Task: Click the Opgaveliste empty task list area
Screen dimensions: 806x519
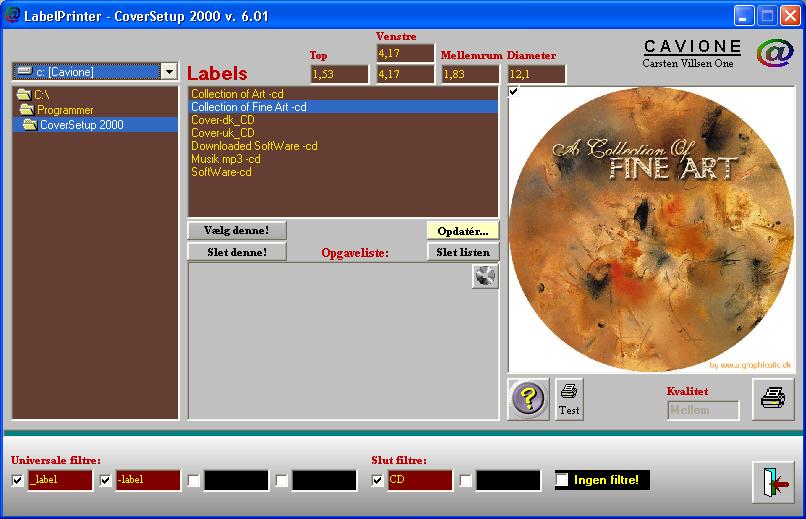Action: 343,342
